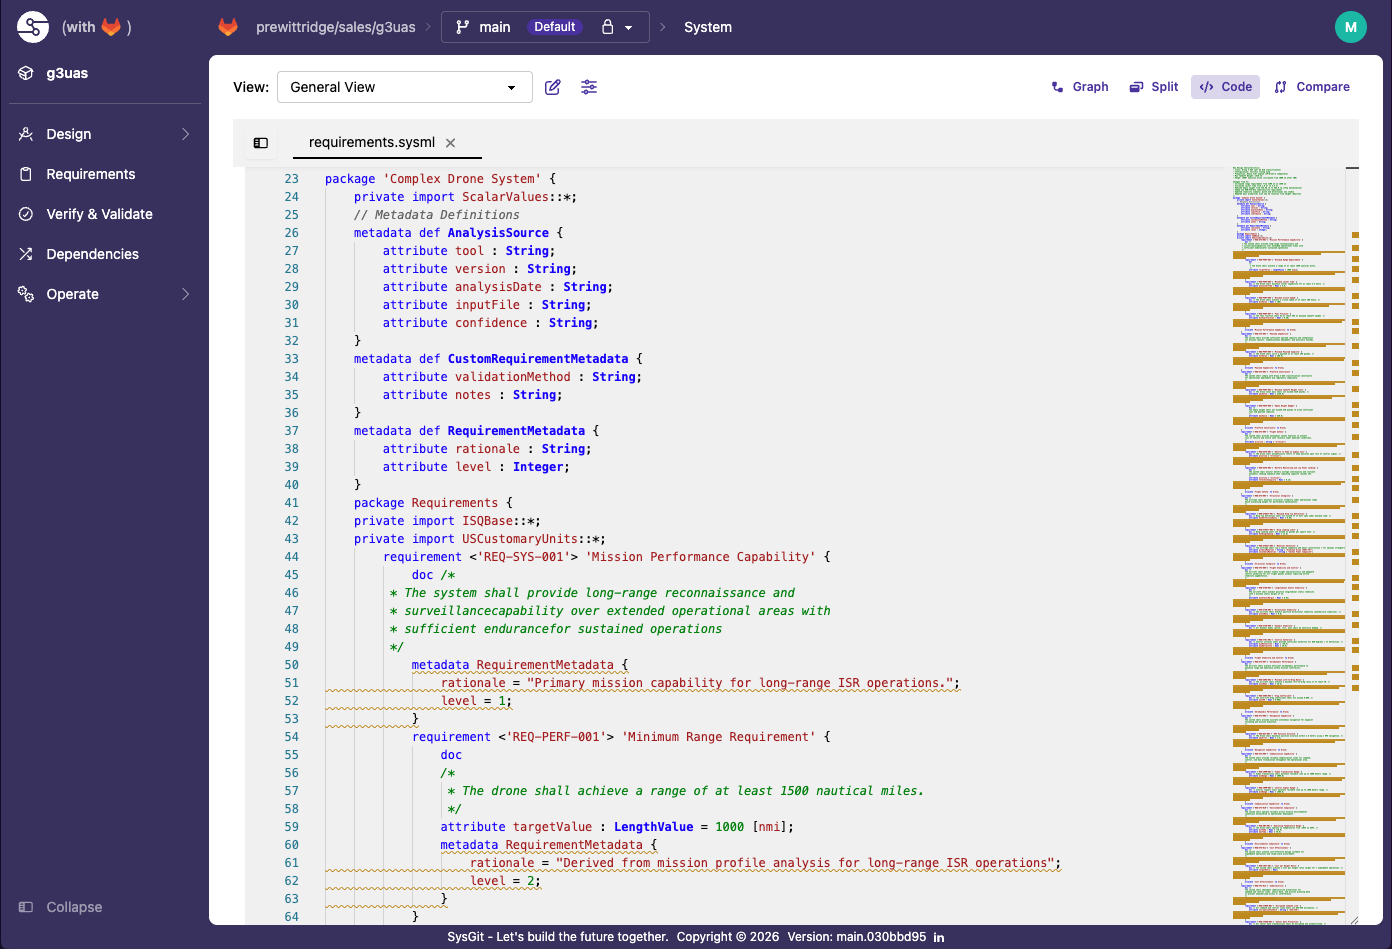Click the GitLab icon next to "with"
This screenshot has height=949, width=1392.
(x=111, y=27)
